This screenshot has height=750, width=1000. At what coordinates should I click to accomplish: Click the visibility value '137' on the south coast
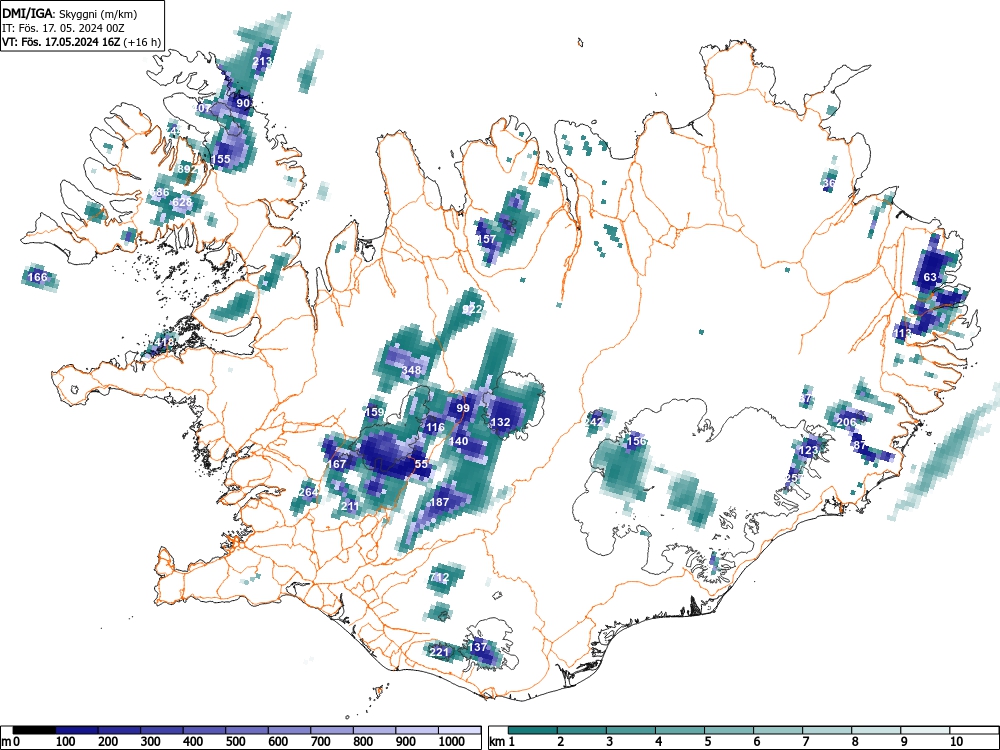pos(478,647)
